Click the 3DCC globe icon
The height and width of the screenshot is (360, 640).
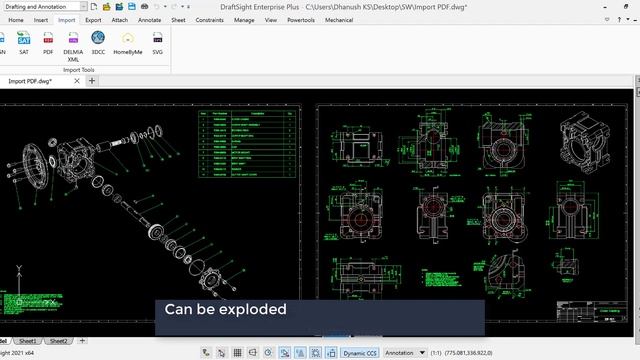98,42
